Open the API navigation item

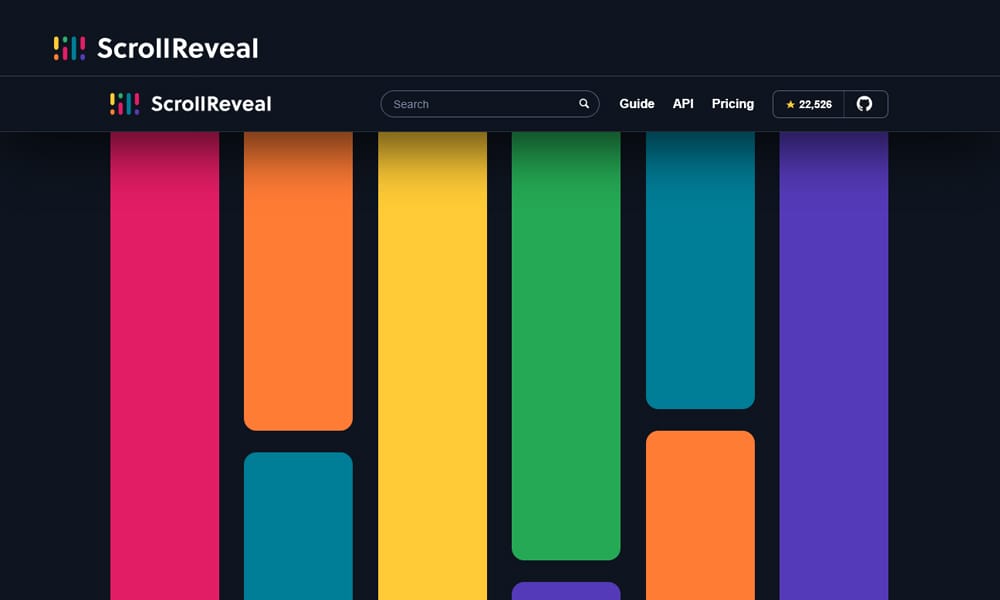coord(683,103)
